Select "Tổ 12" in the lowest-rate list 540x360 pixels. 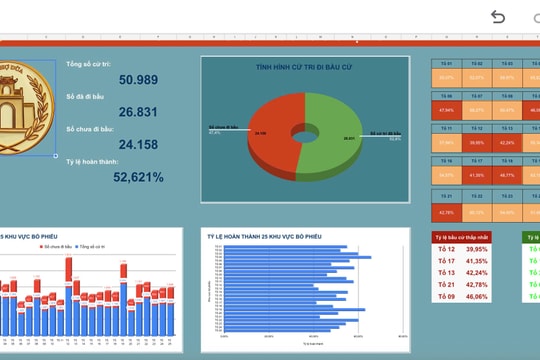coord(447,249)
